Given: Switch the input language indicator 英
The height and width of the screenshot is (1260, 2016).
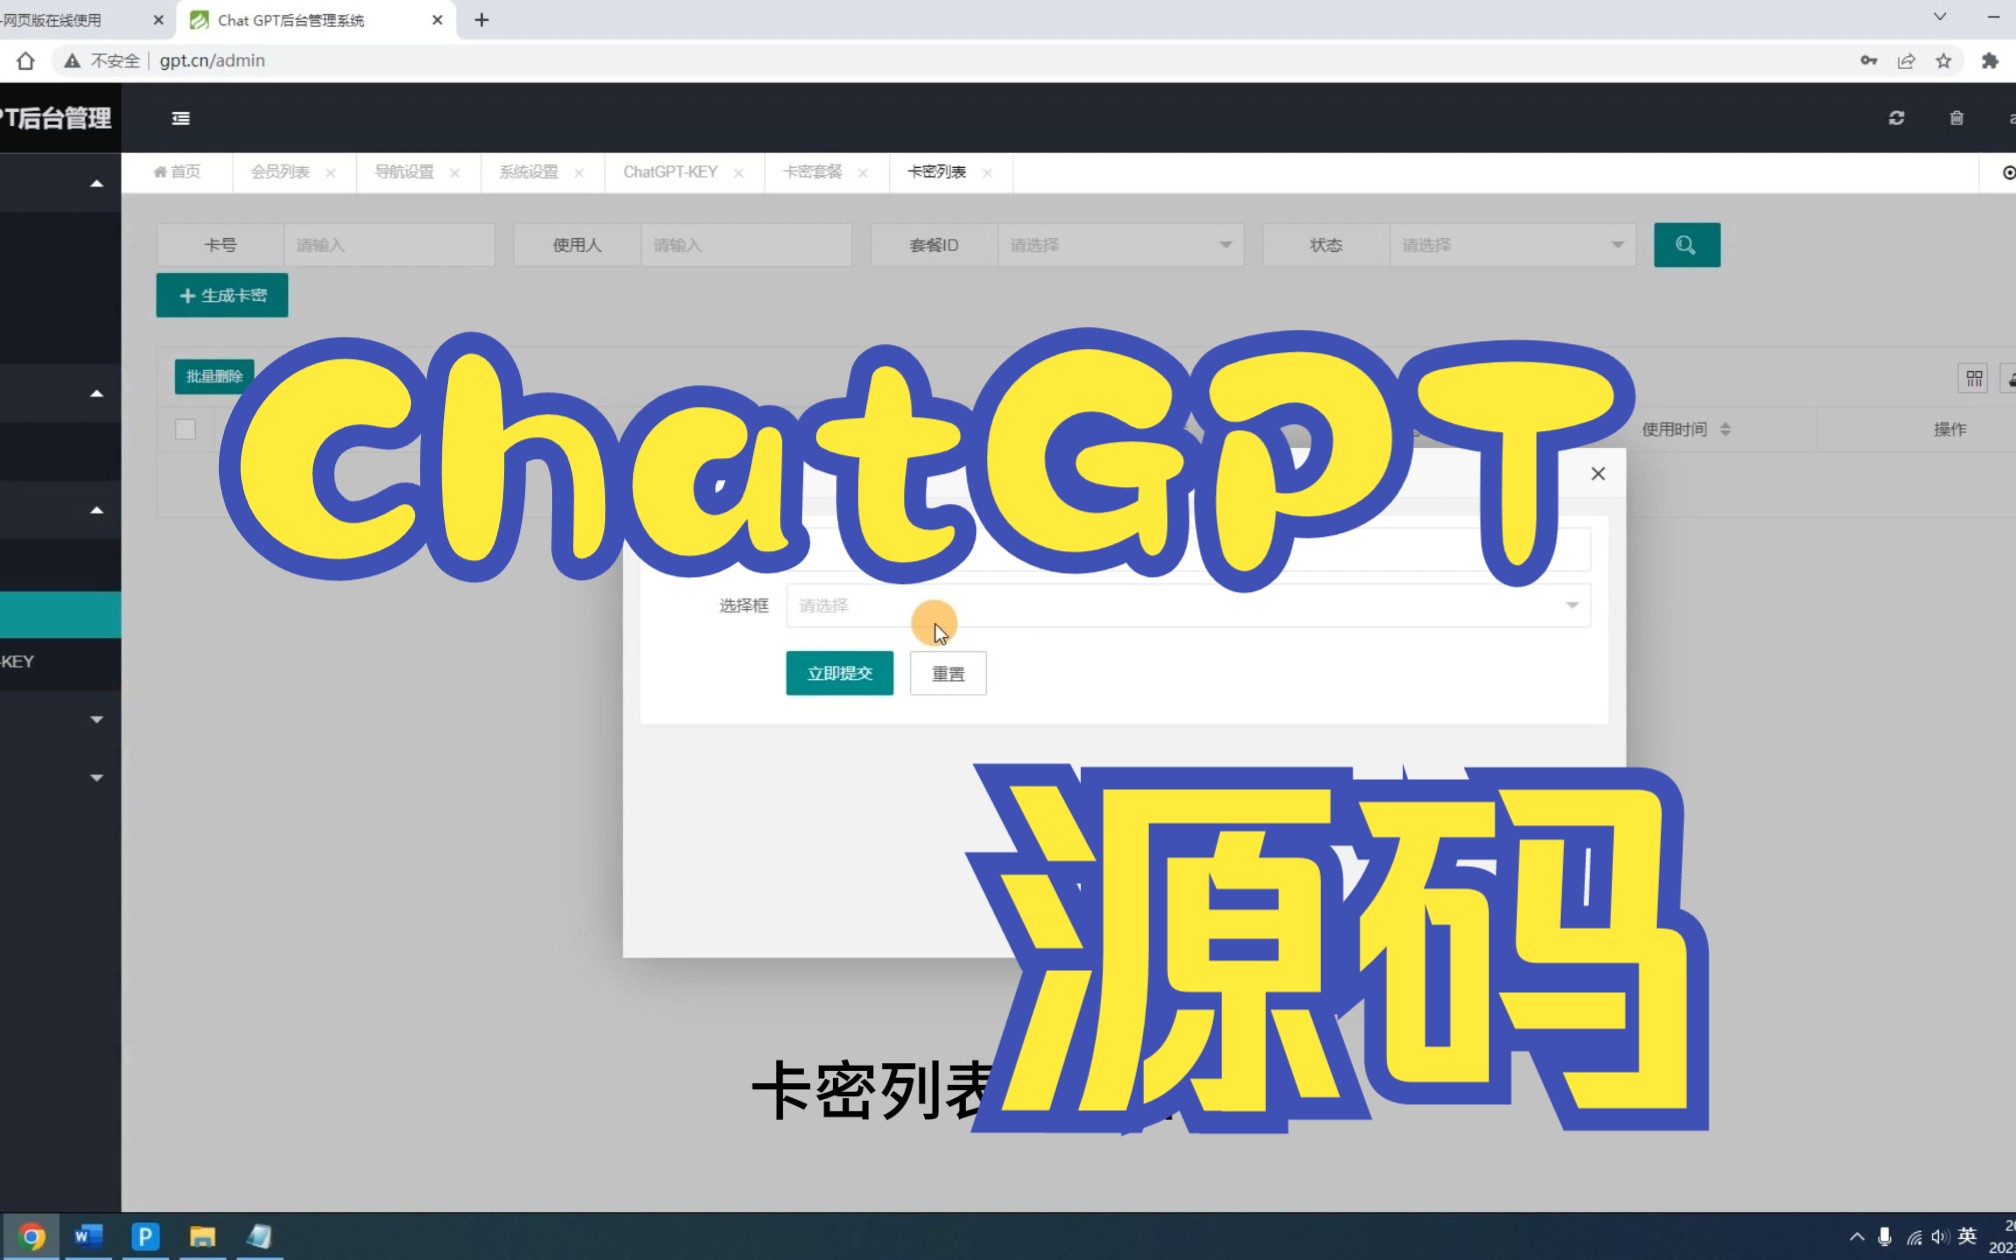Looking at the screenshot, I should pyautogui.click(x=1967, y=1236).
